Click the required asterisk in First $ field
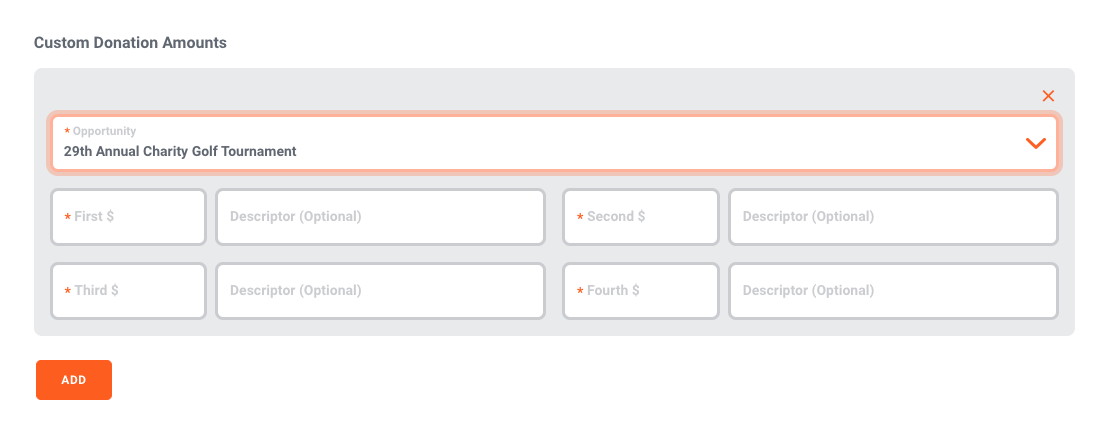Viewport: 1112px width, 427px height. click(67, 218)
